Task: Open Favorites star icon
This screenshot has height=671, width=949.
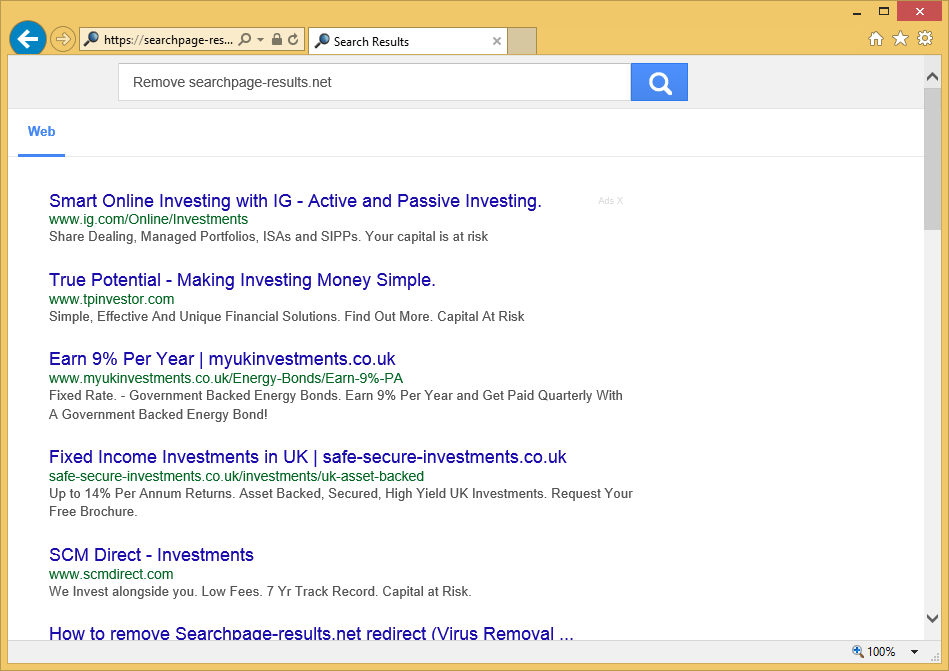Action: (x=900, y=39)
